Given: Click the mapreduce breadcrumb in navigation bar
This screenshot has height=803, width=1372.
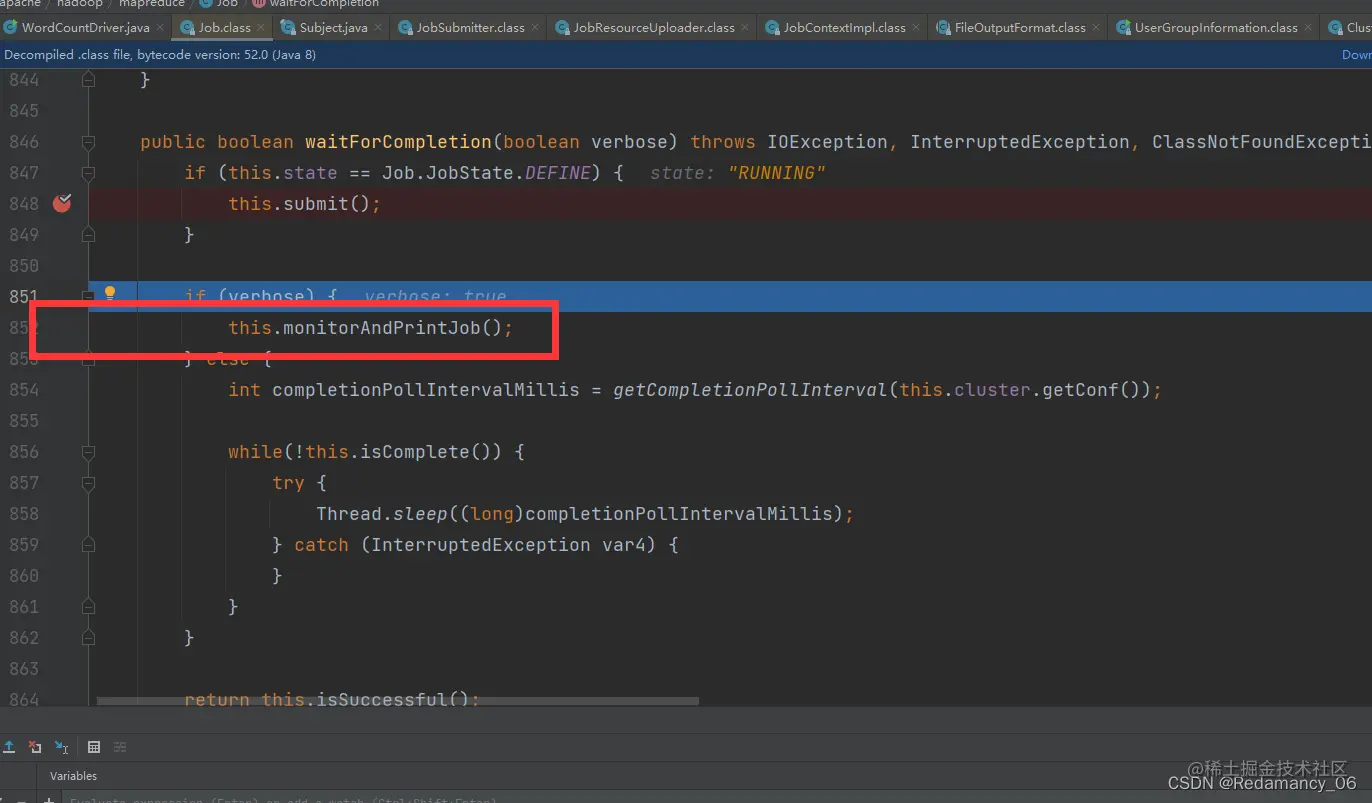Looking at the screenshot, I should click(x=152, y=4).
